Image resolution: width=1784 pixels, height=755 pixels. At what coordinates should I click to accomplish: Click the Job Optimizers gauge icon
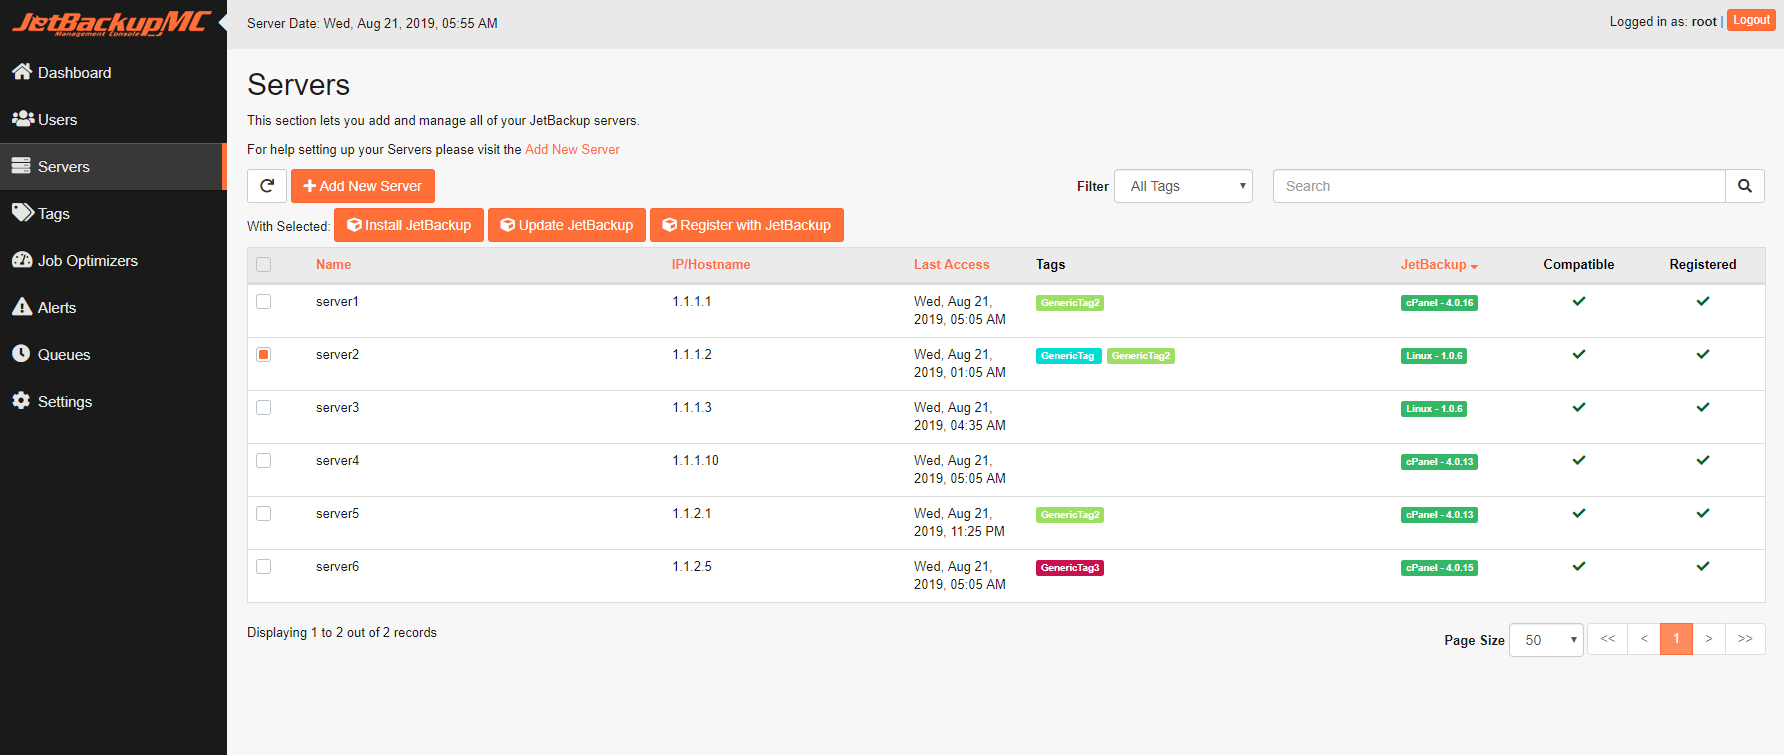point(22,259)
